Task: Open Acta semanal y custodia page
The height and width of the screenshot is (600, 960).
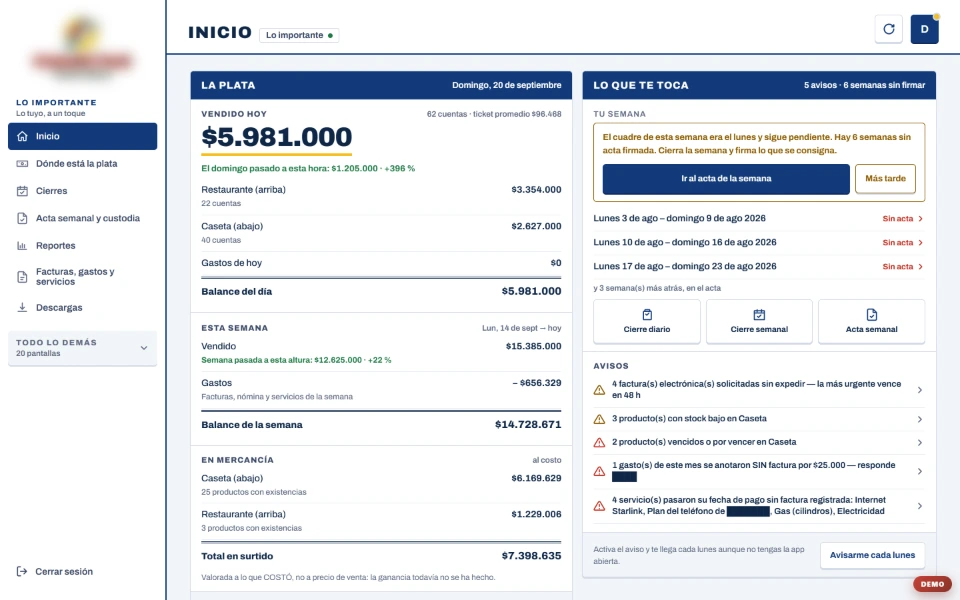Action: [82, 219]
